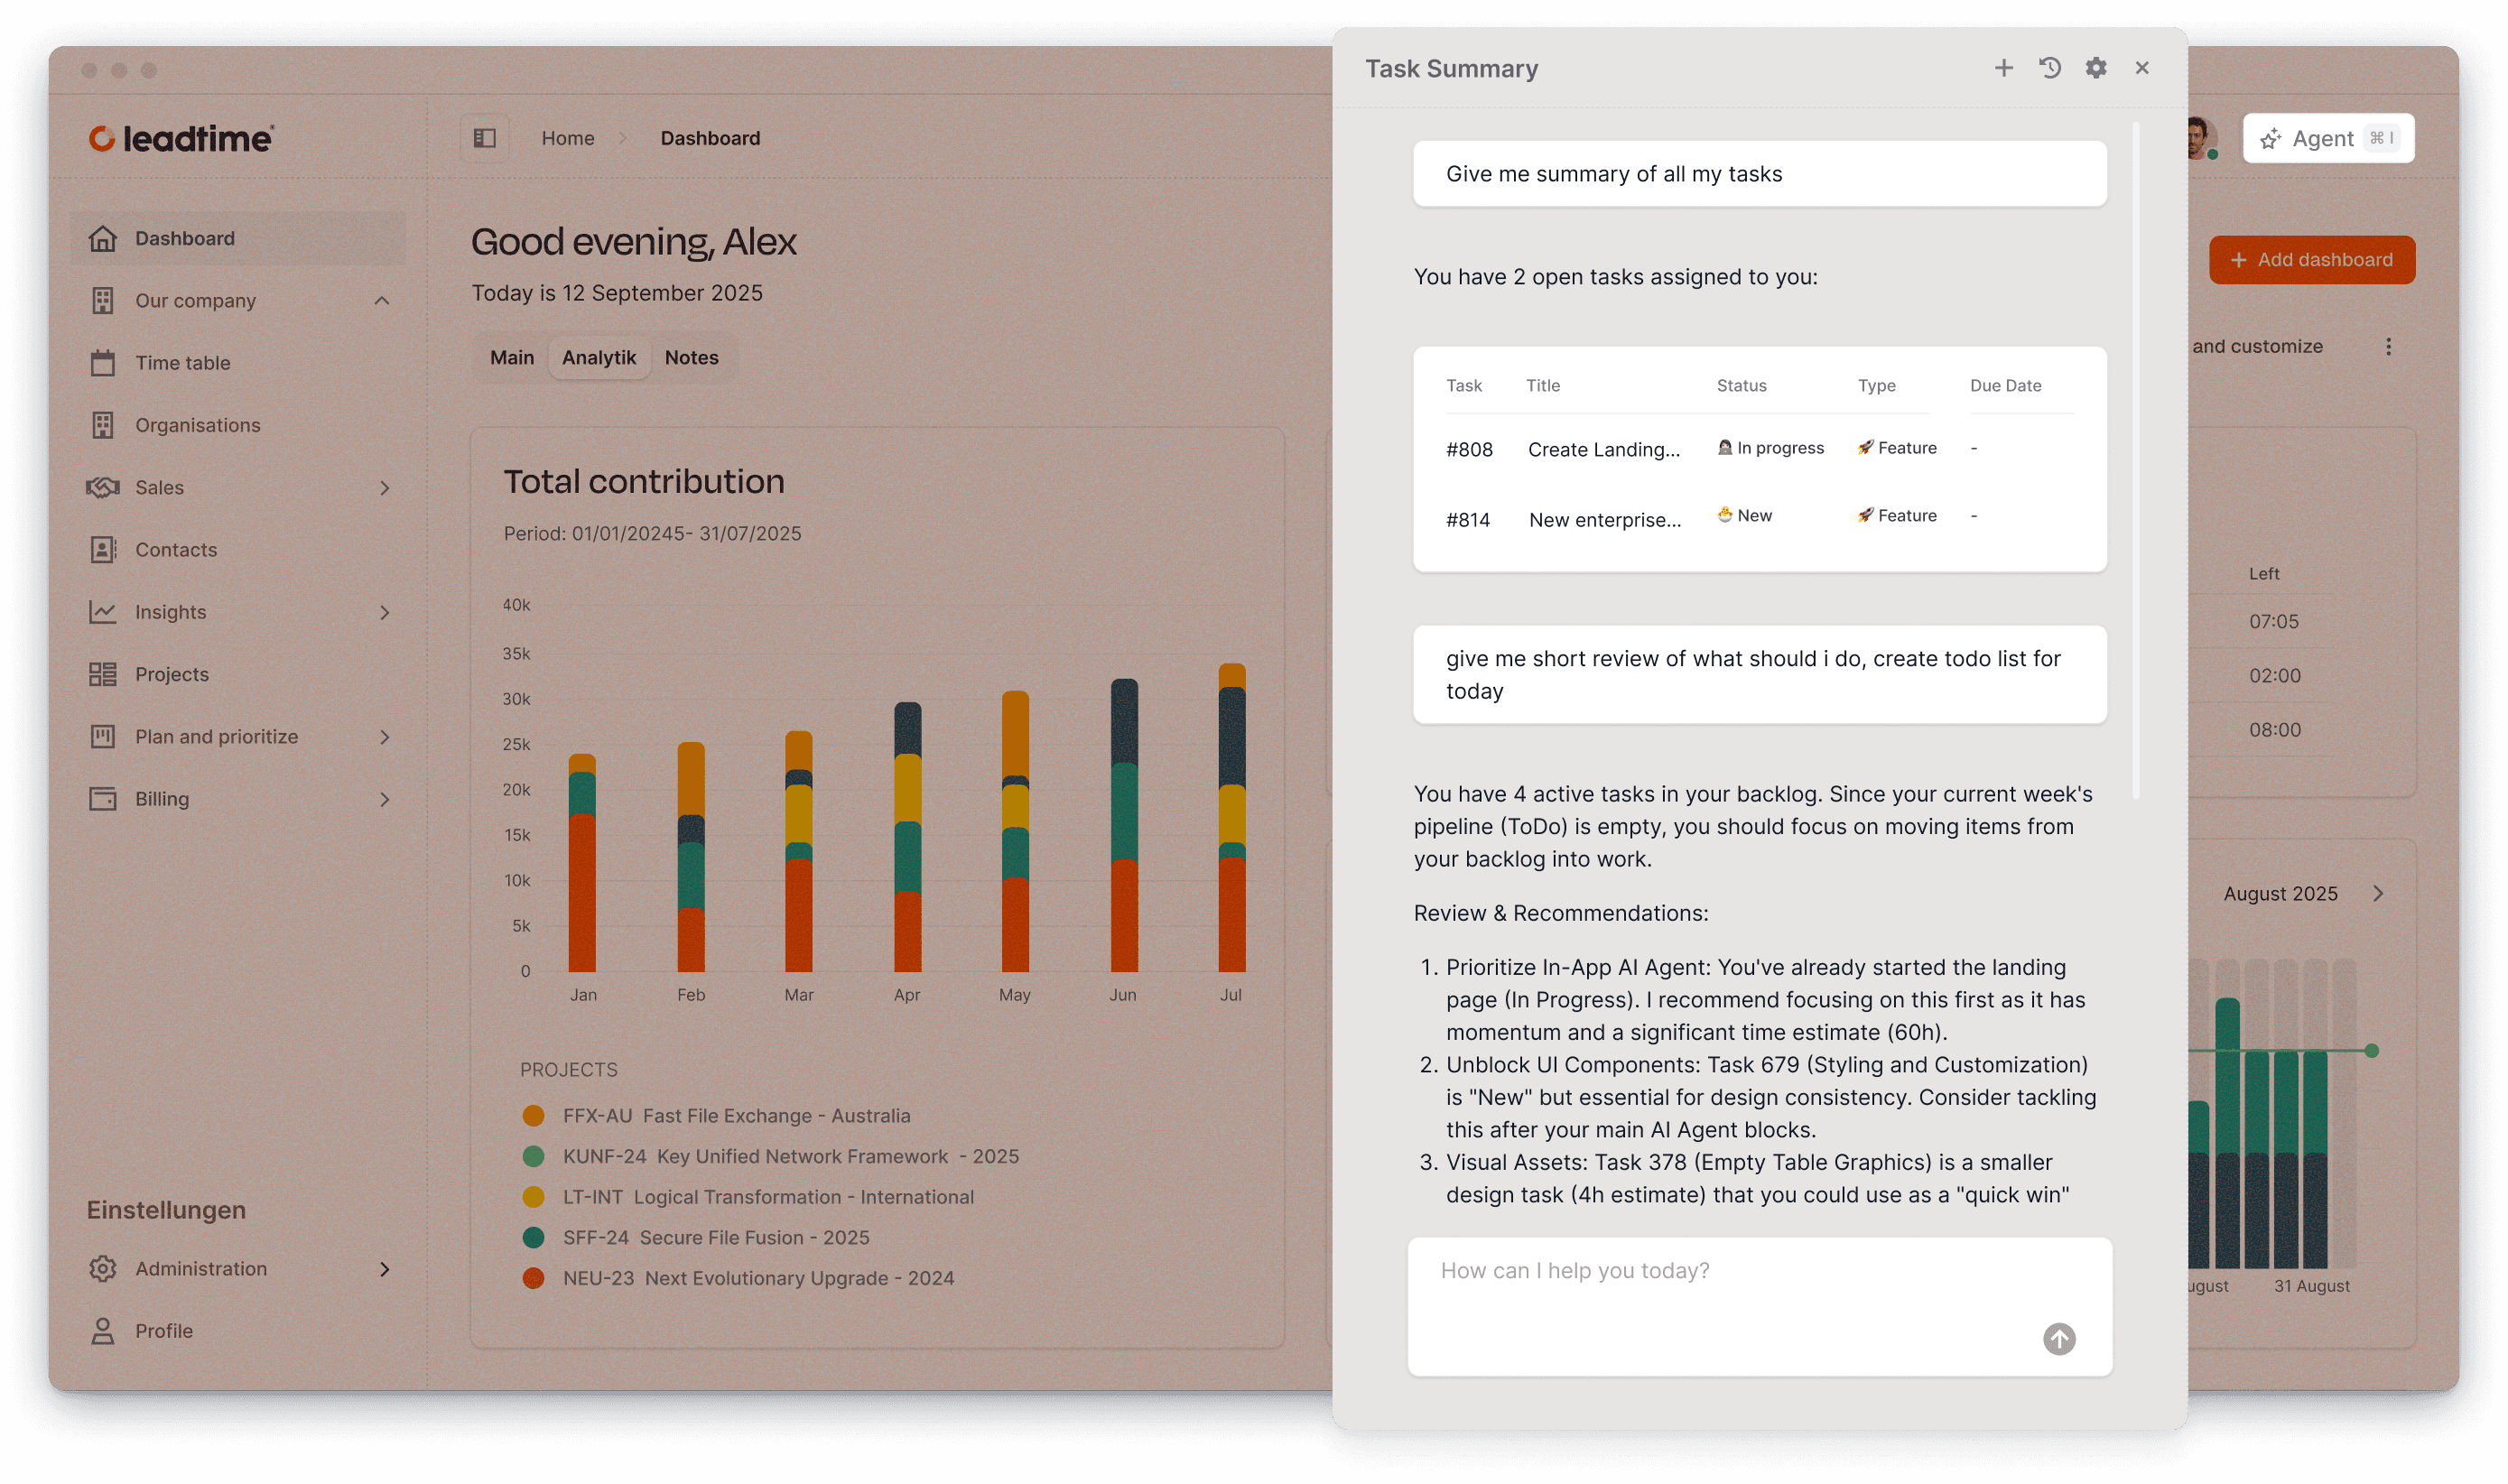Click the plus icon in Task Summary header
Screen dimensions: 2508x1484
click(2003, 68)
